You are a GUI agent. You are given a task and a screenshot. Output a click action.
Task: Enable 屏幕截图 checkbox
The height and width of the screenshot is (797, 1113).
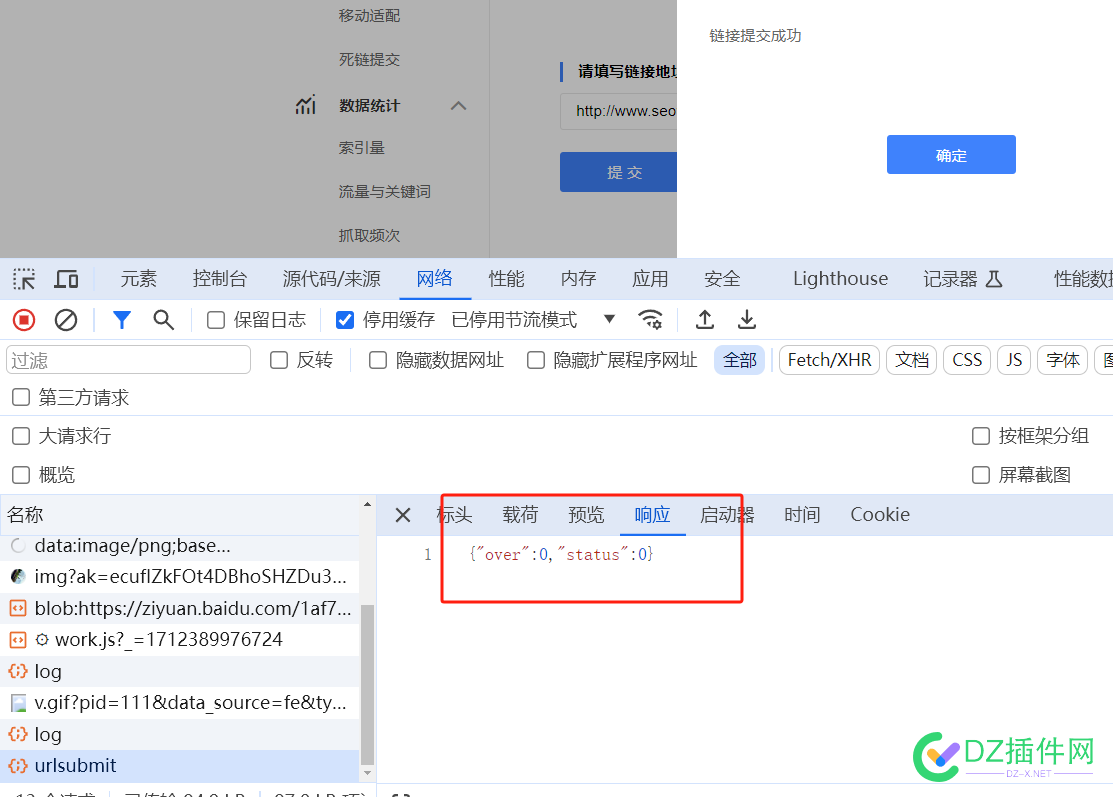click(x=981, y=475)
